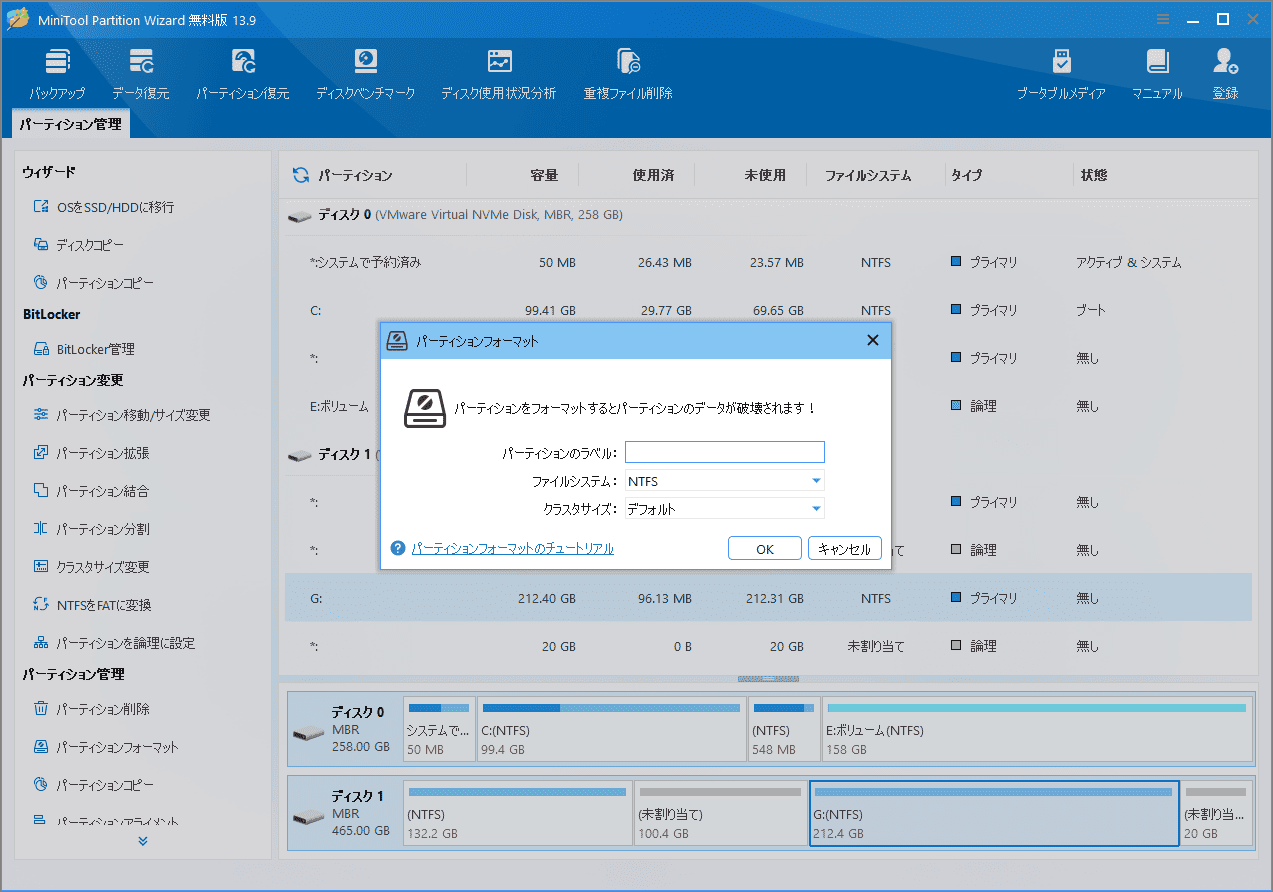Sort by 使用済 column header

653,175
